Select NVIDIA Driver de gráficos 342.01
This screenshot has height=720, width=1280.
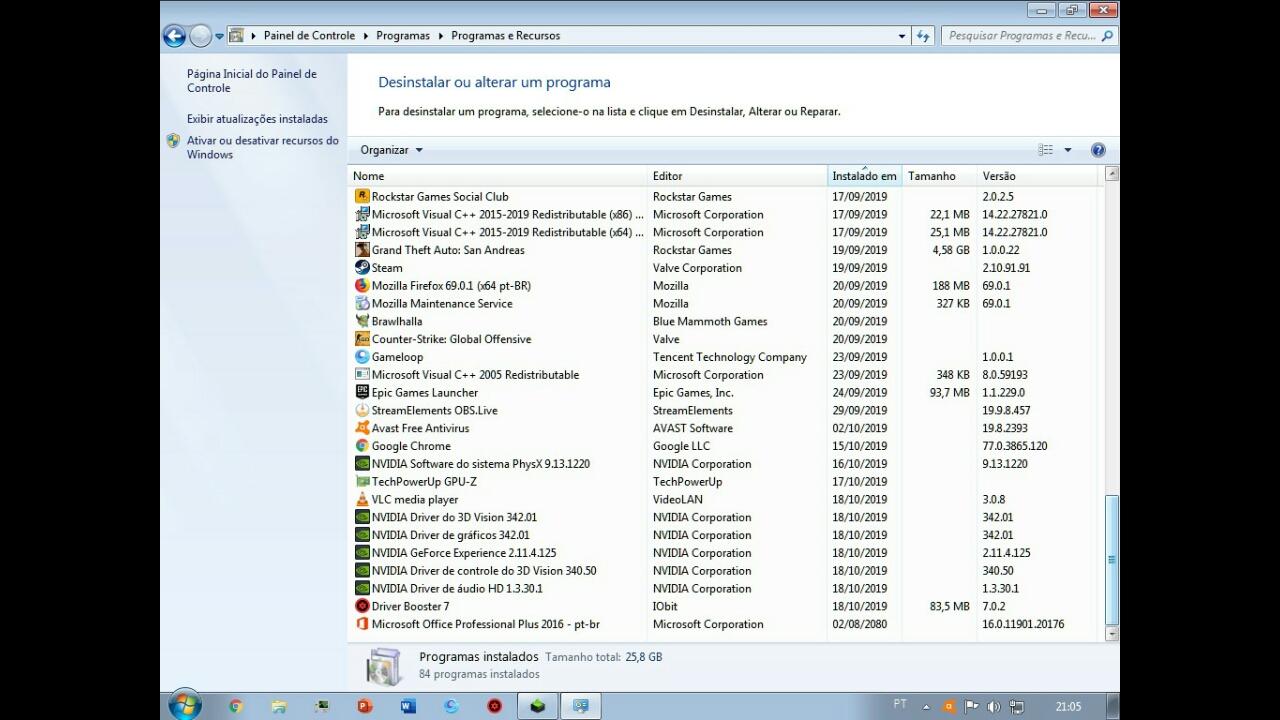click(x=725, y=535)
